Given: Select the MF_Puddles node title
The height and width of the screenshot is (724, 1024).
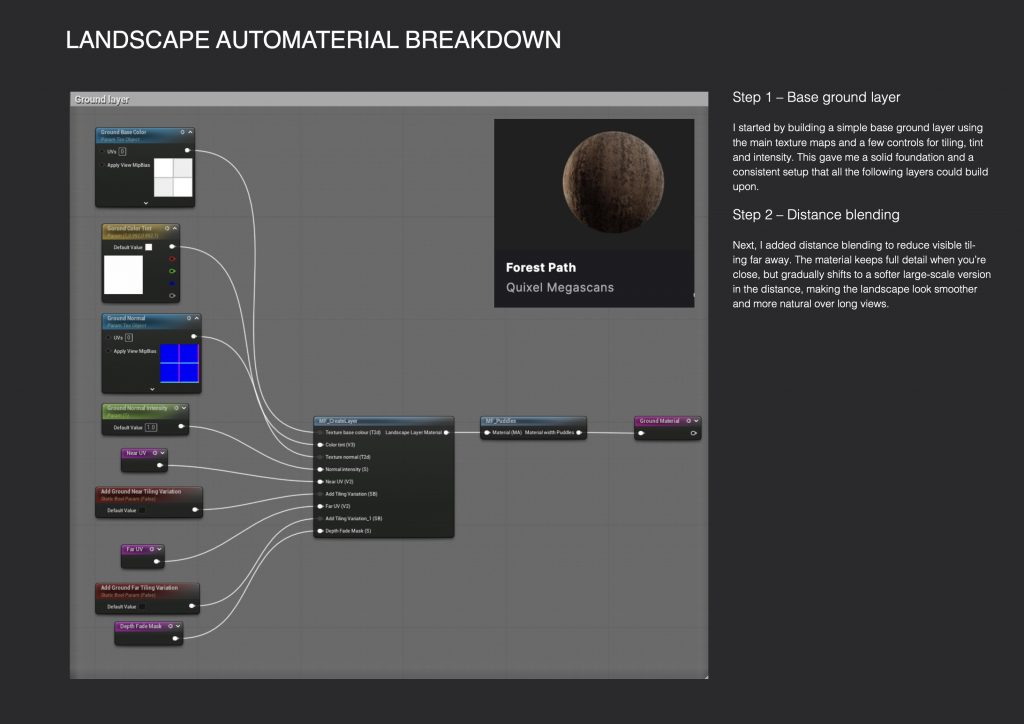Looking at the screenshot, I should click(501, 421).
